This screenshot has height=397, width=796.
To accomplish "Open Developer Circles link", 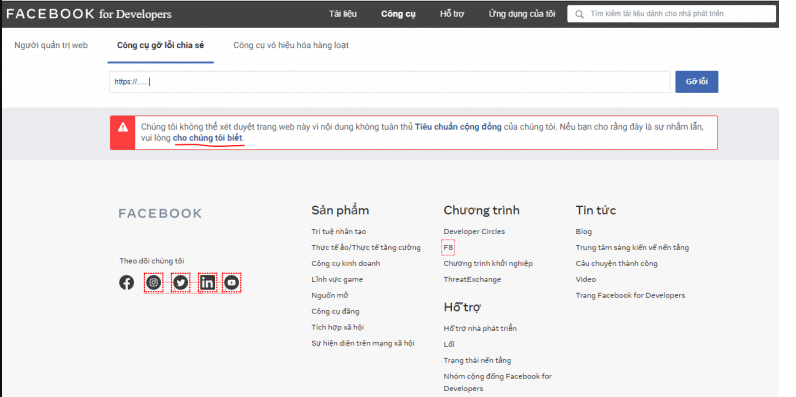I will 474,231.
